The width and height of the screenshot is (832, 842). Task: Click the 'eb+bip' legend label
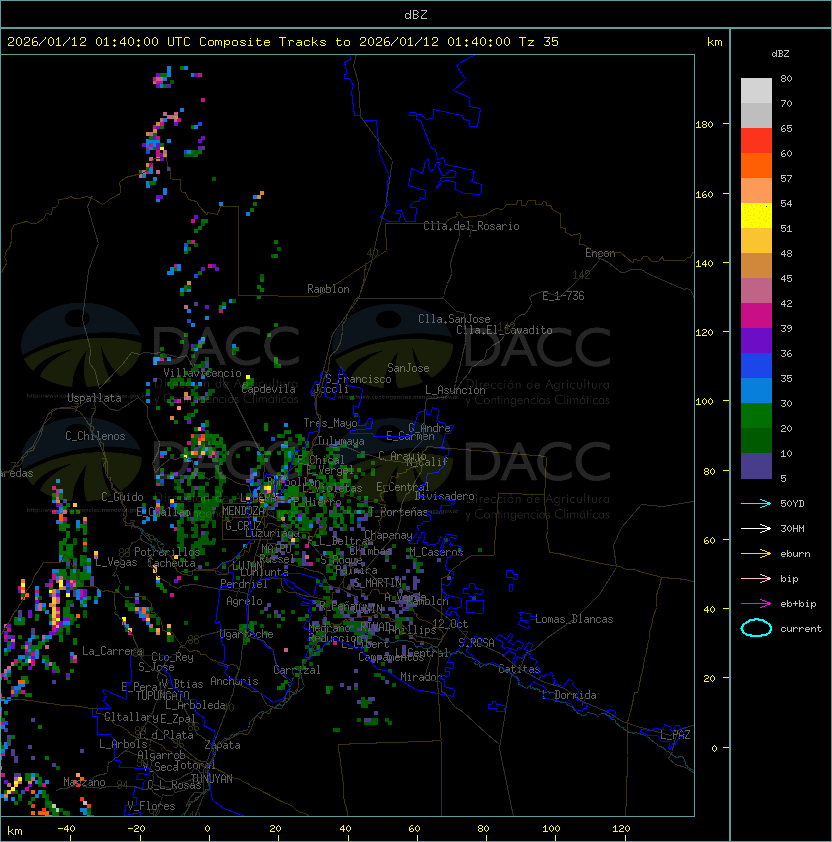[798, 604]
